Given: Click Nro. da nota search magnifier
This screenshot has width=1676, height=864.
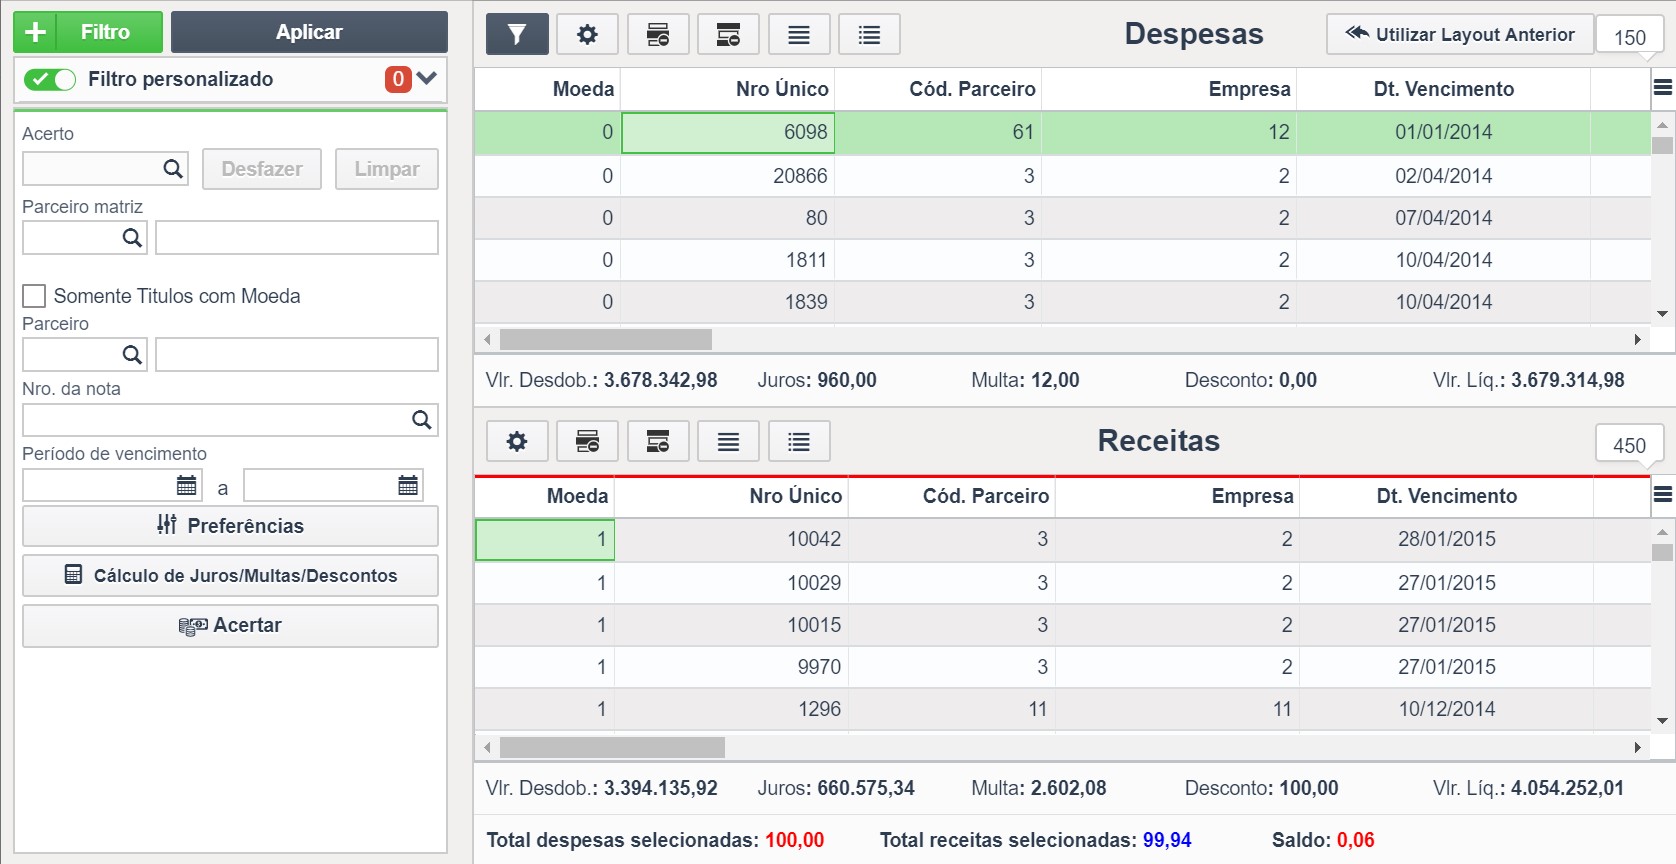Looking at the screenshot, I should 421,420.
